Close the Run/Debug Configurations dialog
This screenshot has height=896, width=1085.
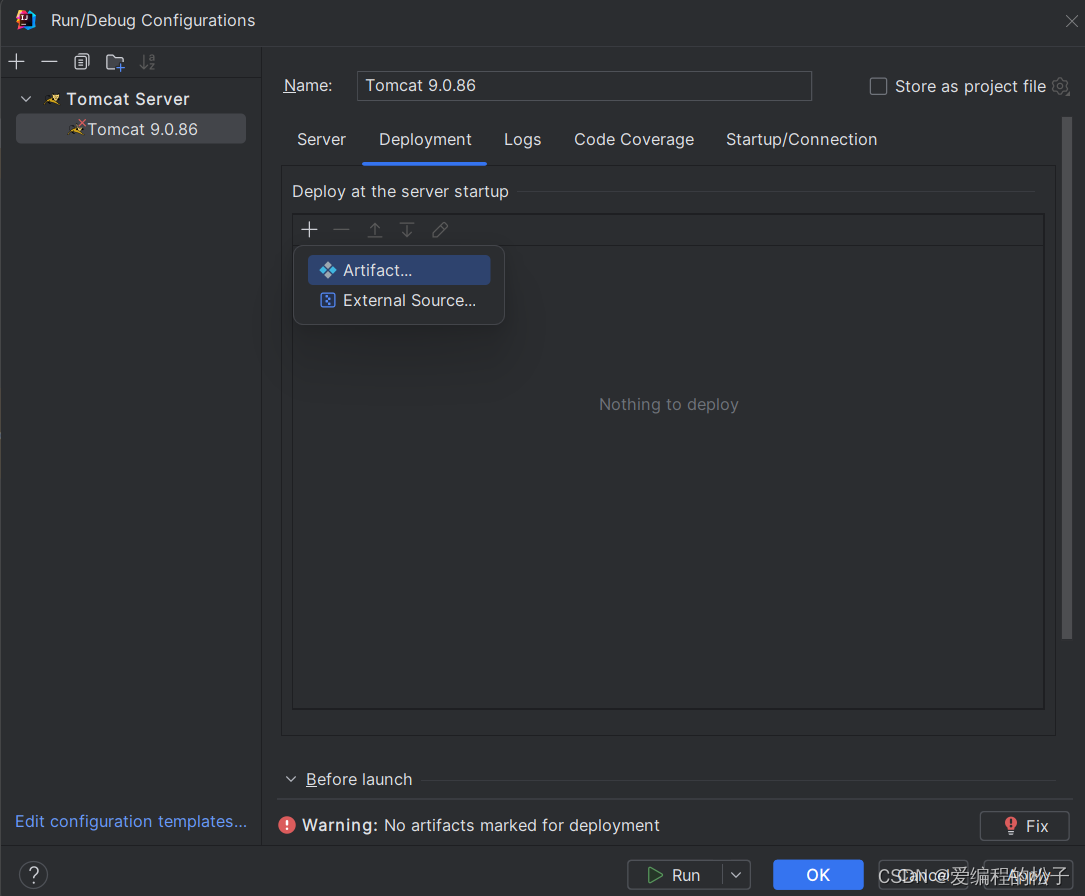click(1071, 21)
